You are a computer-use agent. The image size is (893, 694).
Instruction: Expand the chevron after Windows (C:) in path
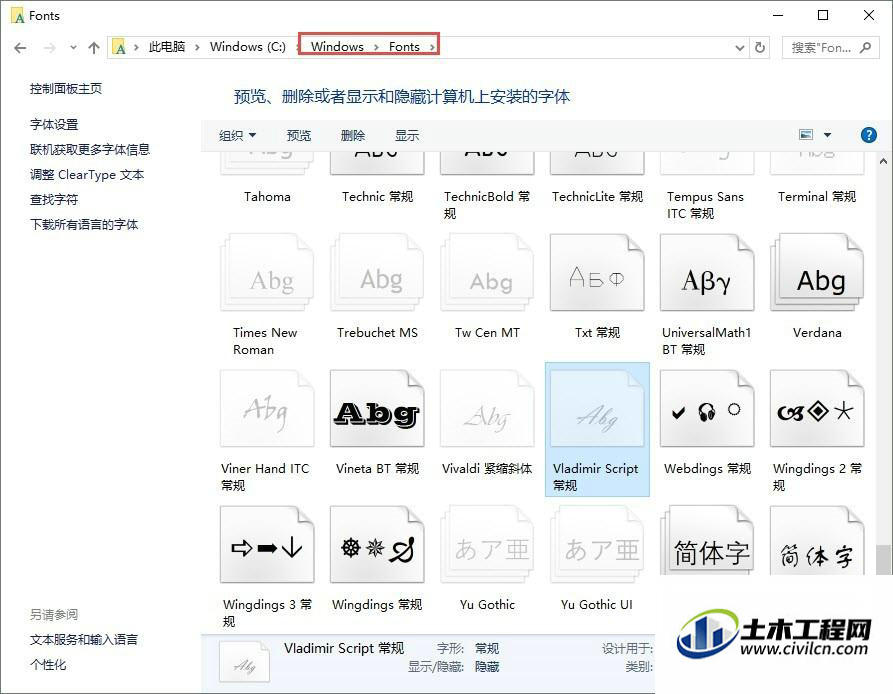tap(298, 47)
